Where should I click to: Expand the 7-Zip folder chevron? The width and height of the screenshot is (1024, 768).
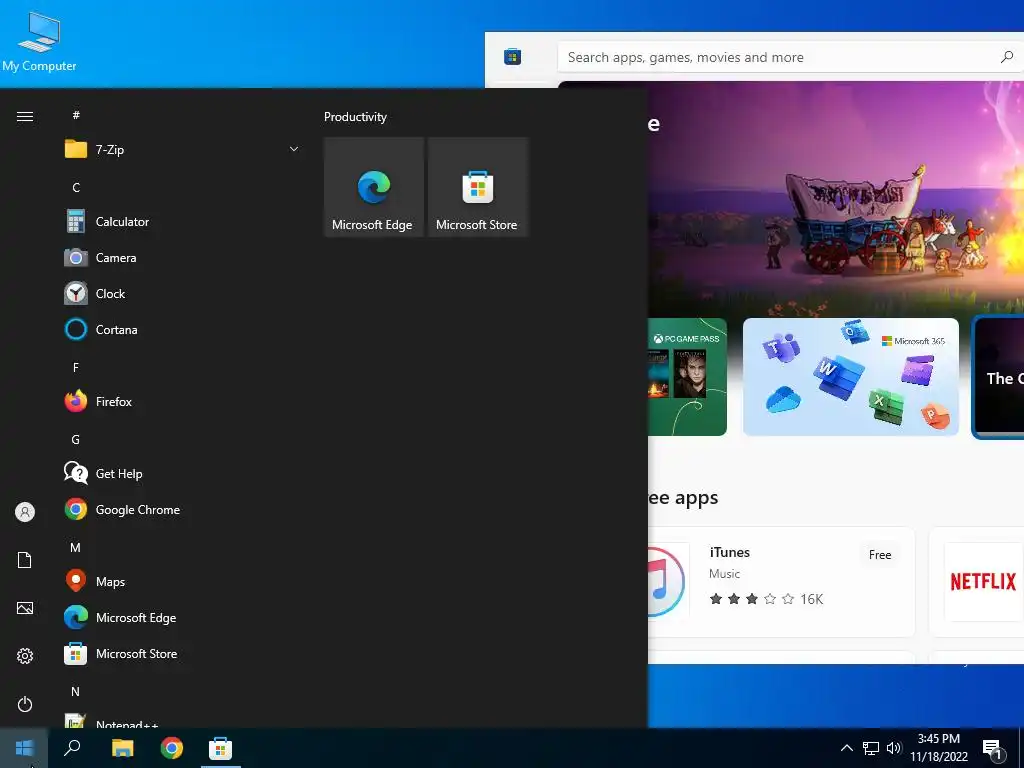(294, 150)
